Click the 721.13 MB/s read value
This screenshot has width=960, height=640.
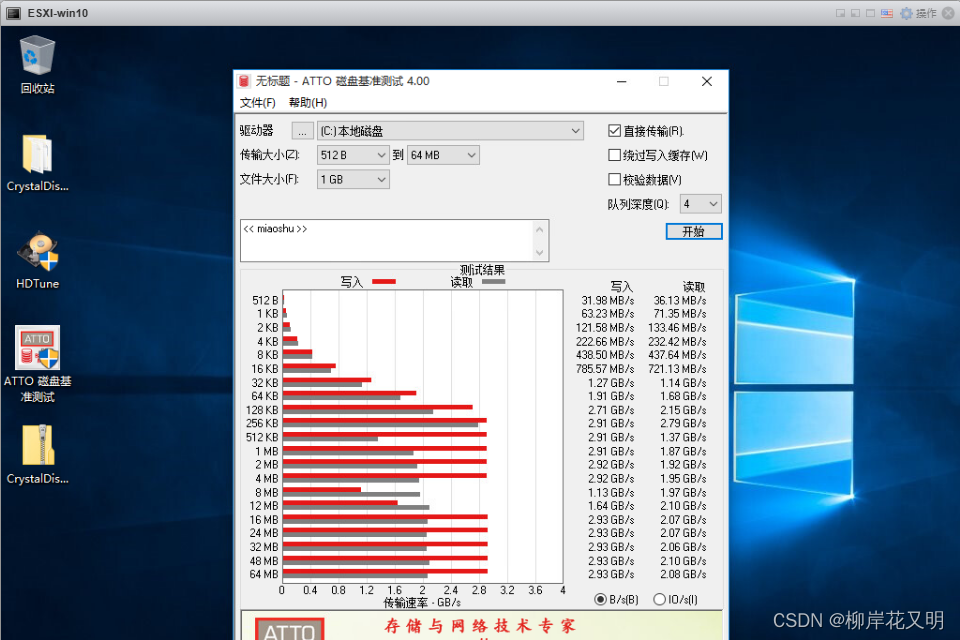pos(677,369)
